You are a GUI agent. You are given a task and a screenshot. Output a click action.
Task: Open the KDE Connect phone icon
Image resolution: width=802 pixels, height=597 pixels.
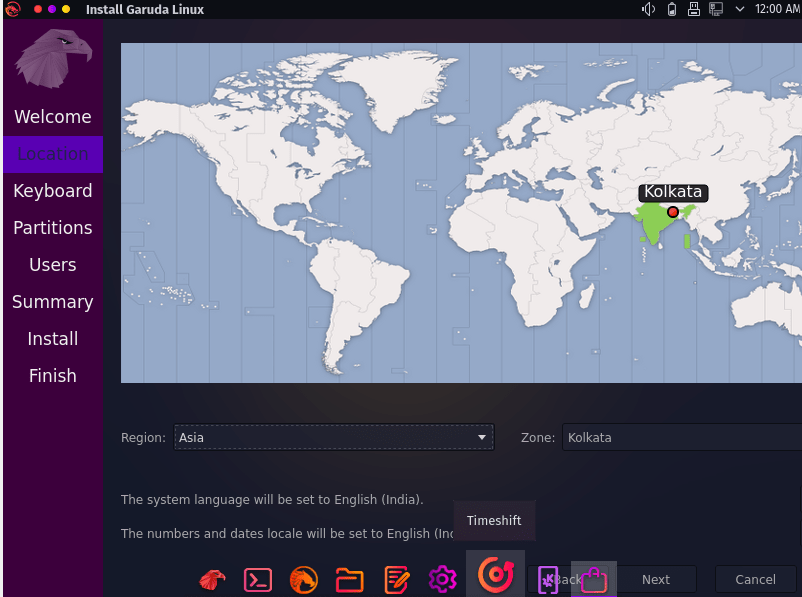pyautogui.click(x=548, y=580)
